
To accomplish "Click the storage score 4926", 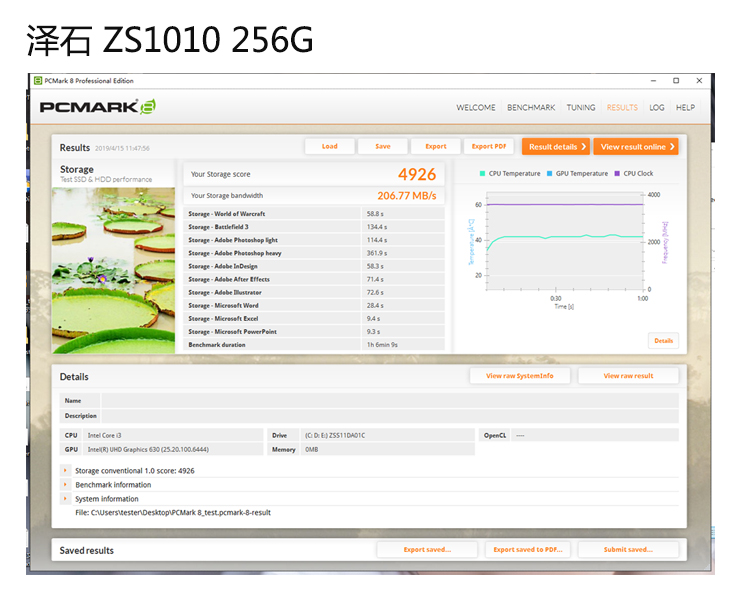I will 417,174.
